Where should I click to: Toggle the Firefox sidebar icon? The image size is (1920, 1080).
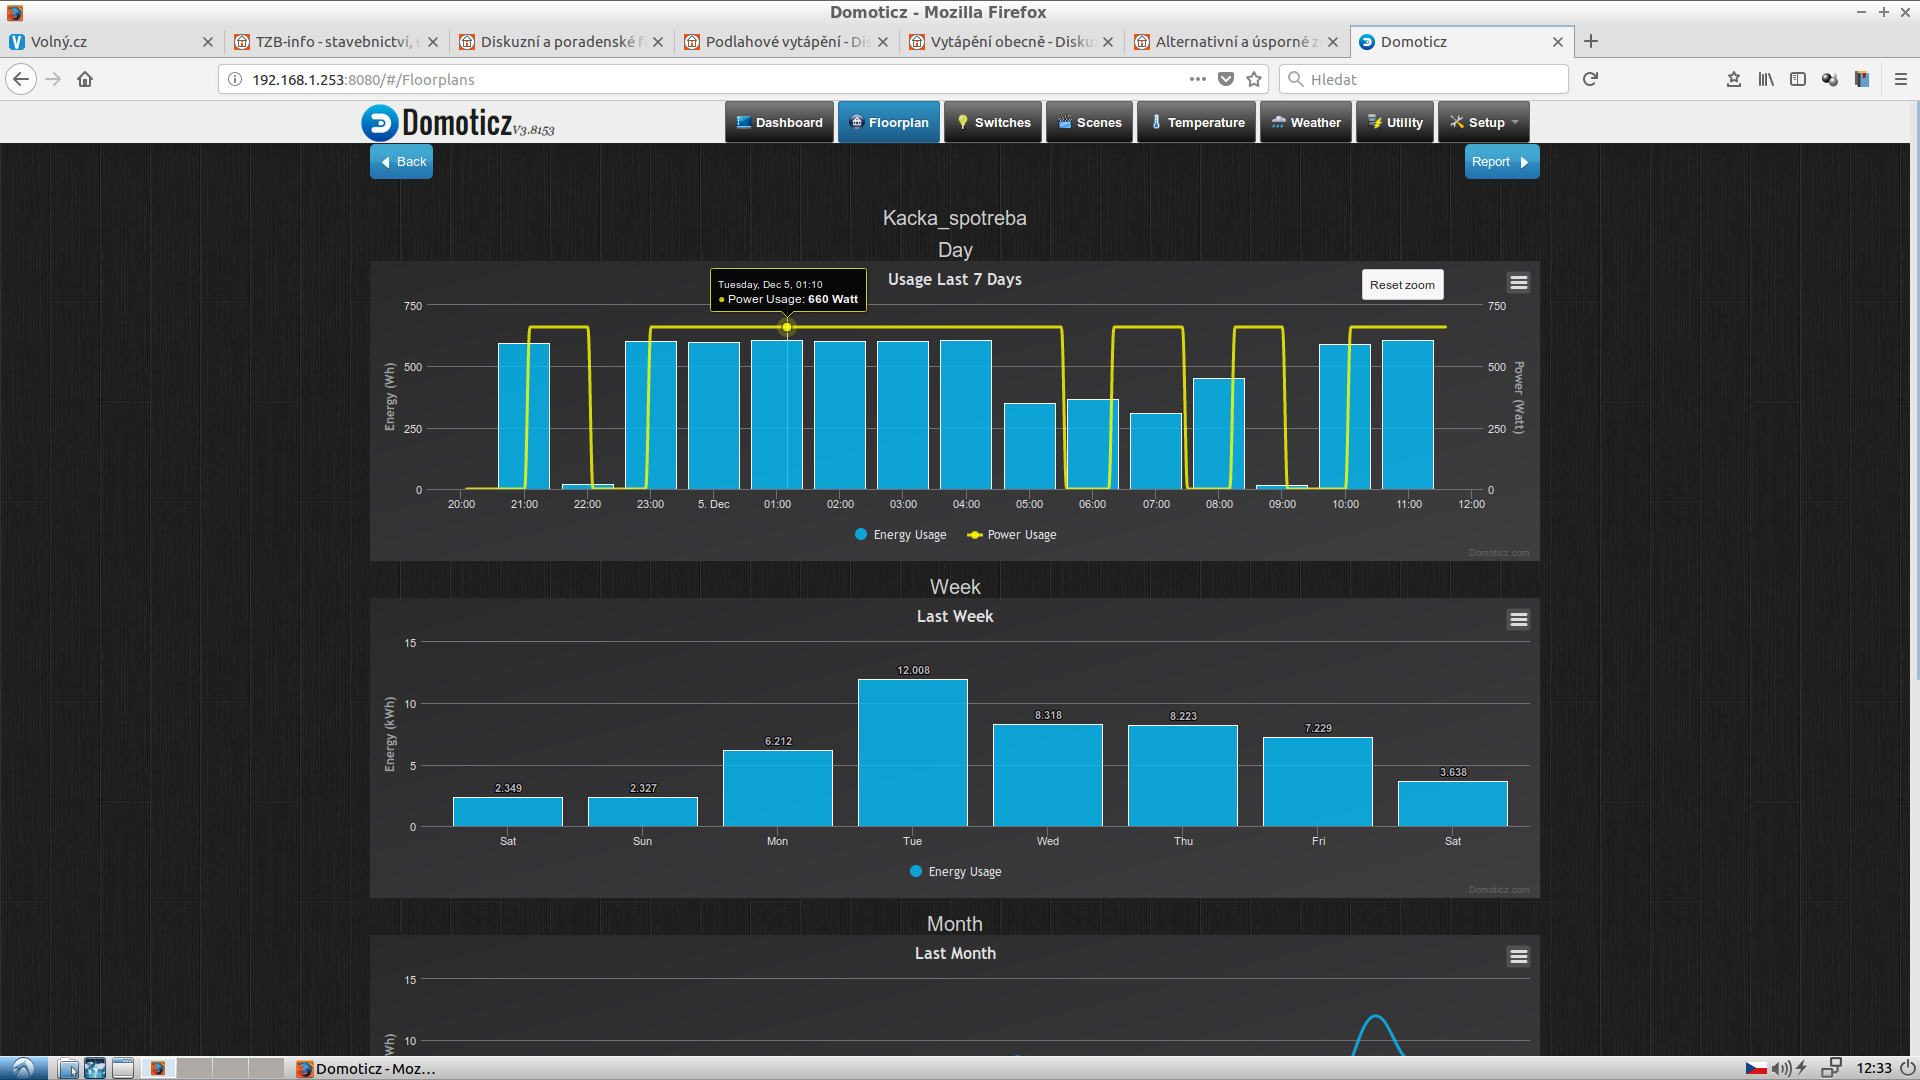coord(1798,79)
